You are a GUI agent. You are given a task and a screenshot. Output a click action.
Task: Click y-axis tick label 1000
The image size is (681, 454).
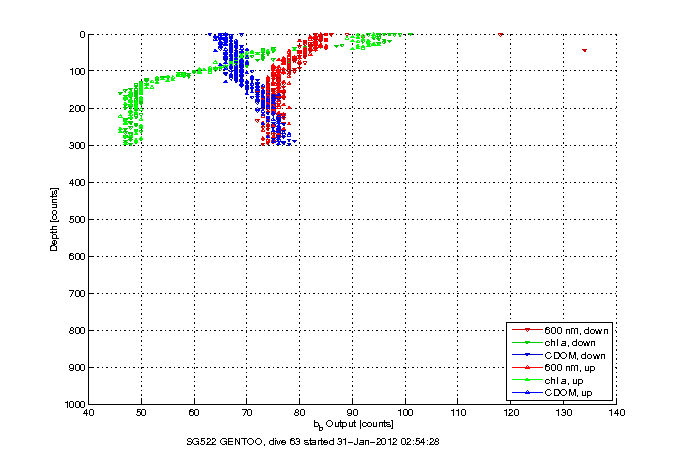pos(75,404)
